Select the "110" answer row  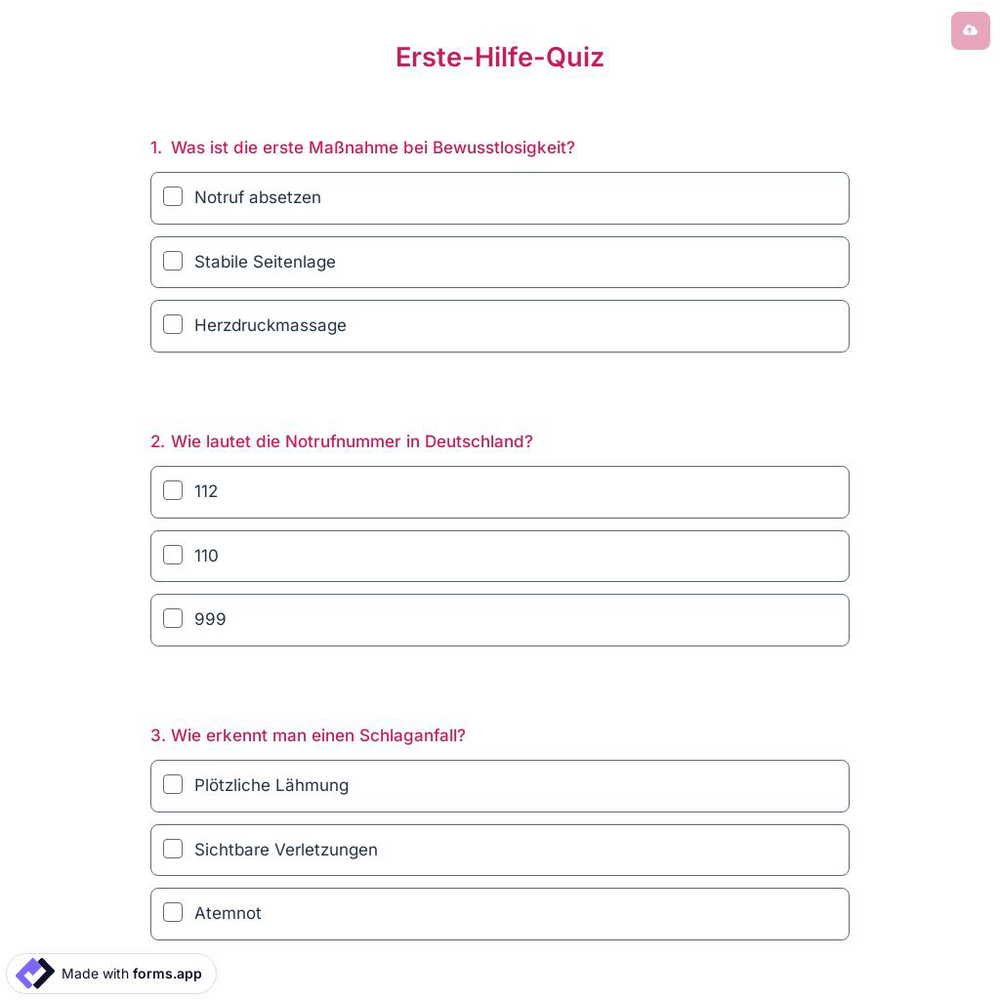click(500, 556)
